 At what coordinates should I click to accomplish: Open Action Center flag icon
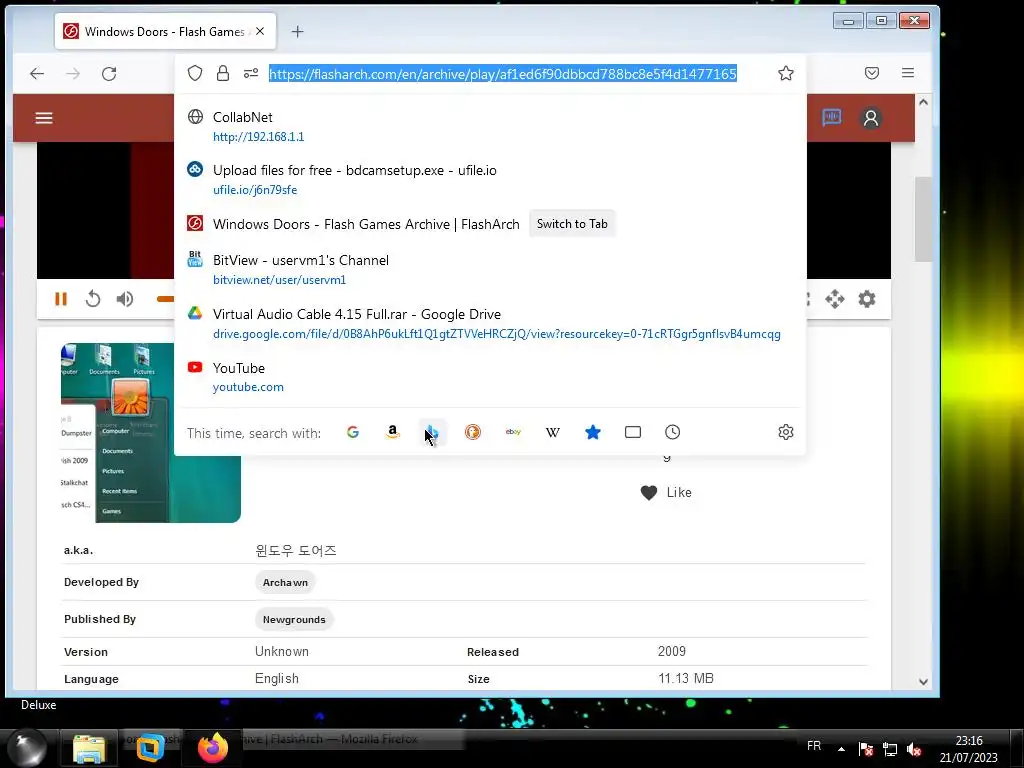(x=866, y=750)
